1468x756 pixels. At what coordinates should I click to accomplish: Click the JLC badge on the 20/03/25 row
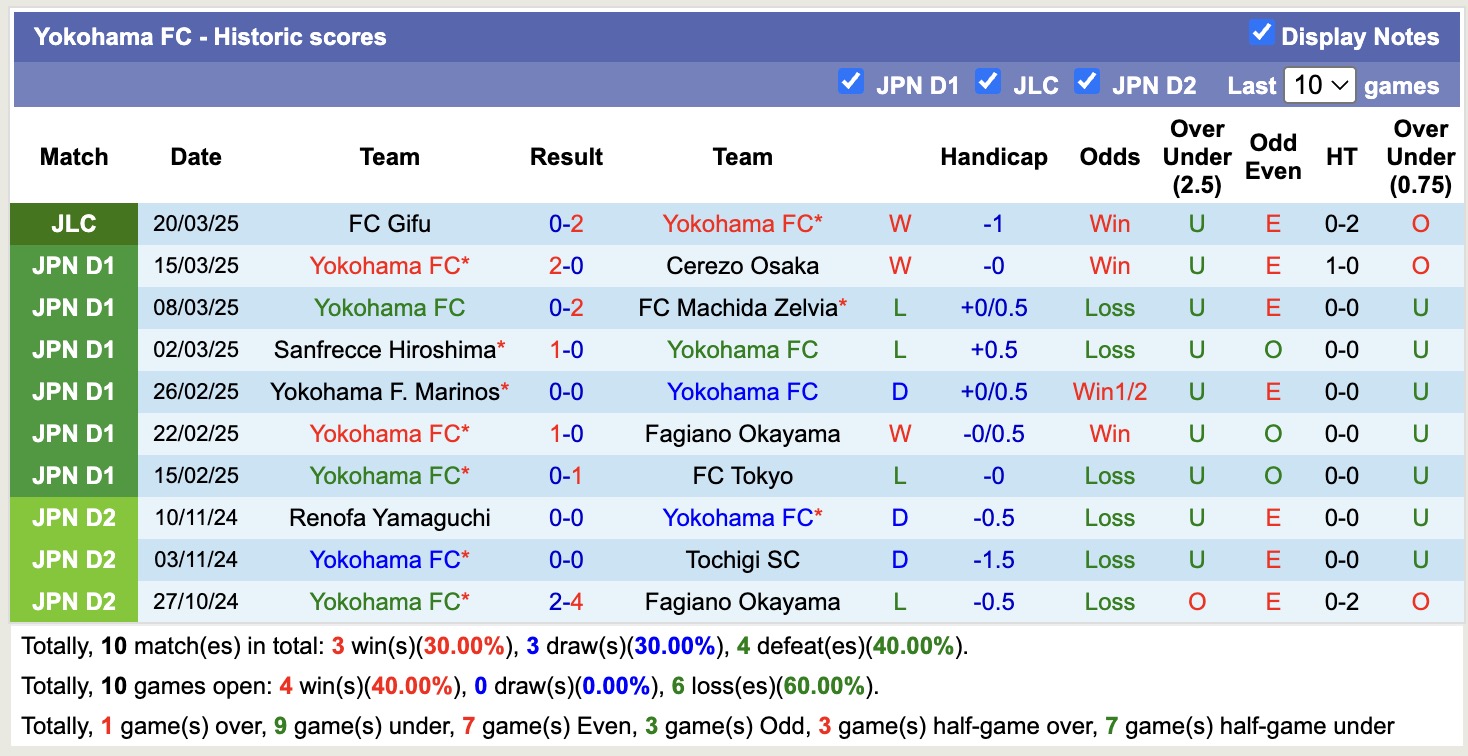tap(74, 224)
